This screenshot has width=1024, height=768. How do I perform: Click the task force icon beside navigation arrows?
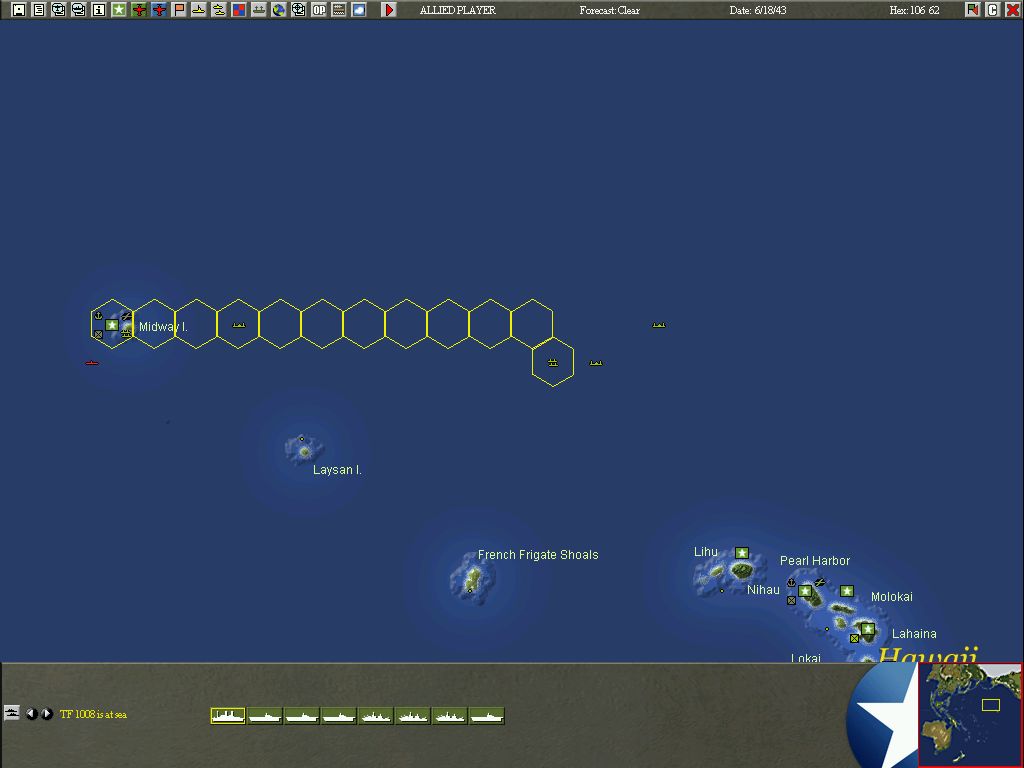[x=12, y=713]
